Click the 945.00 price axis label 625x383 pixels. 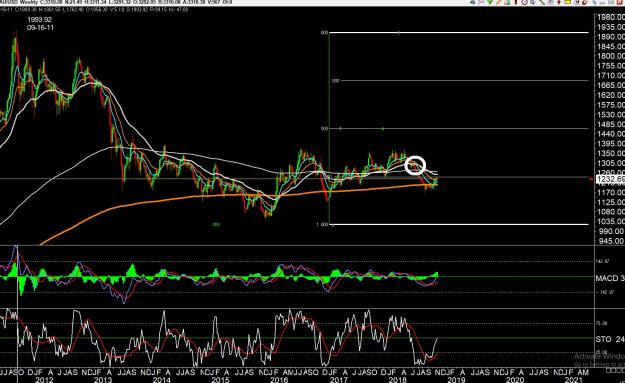[610, 241]
